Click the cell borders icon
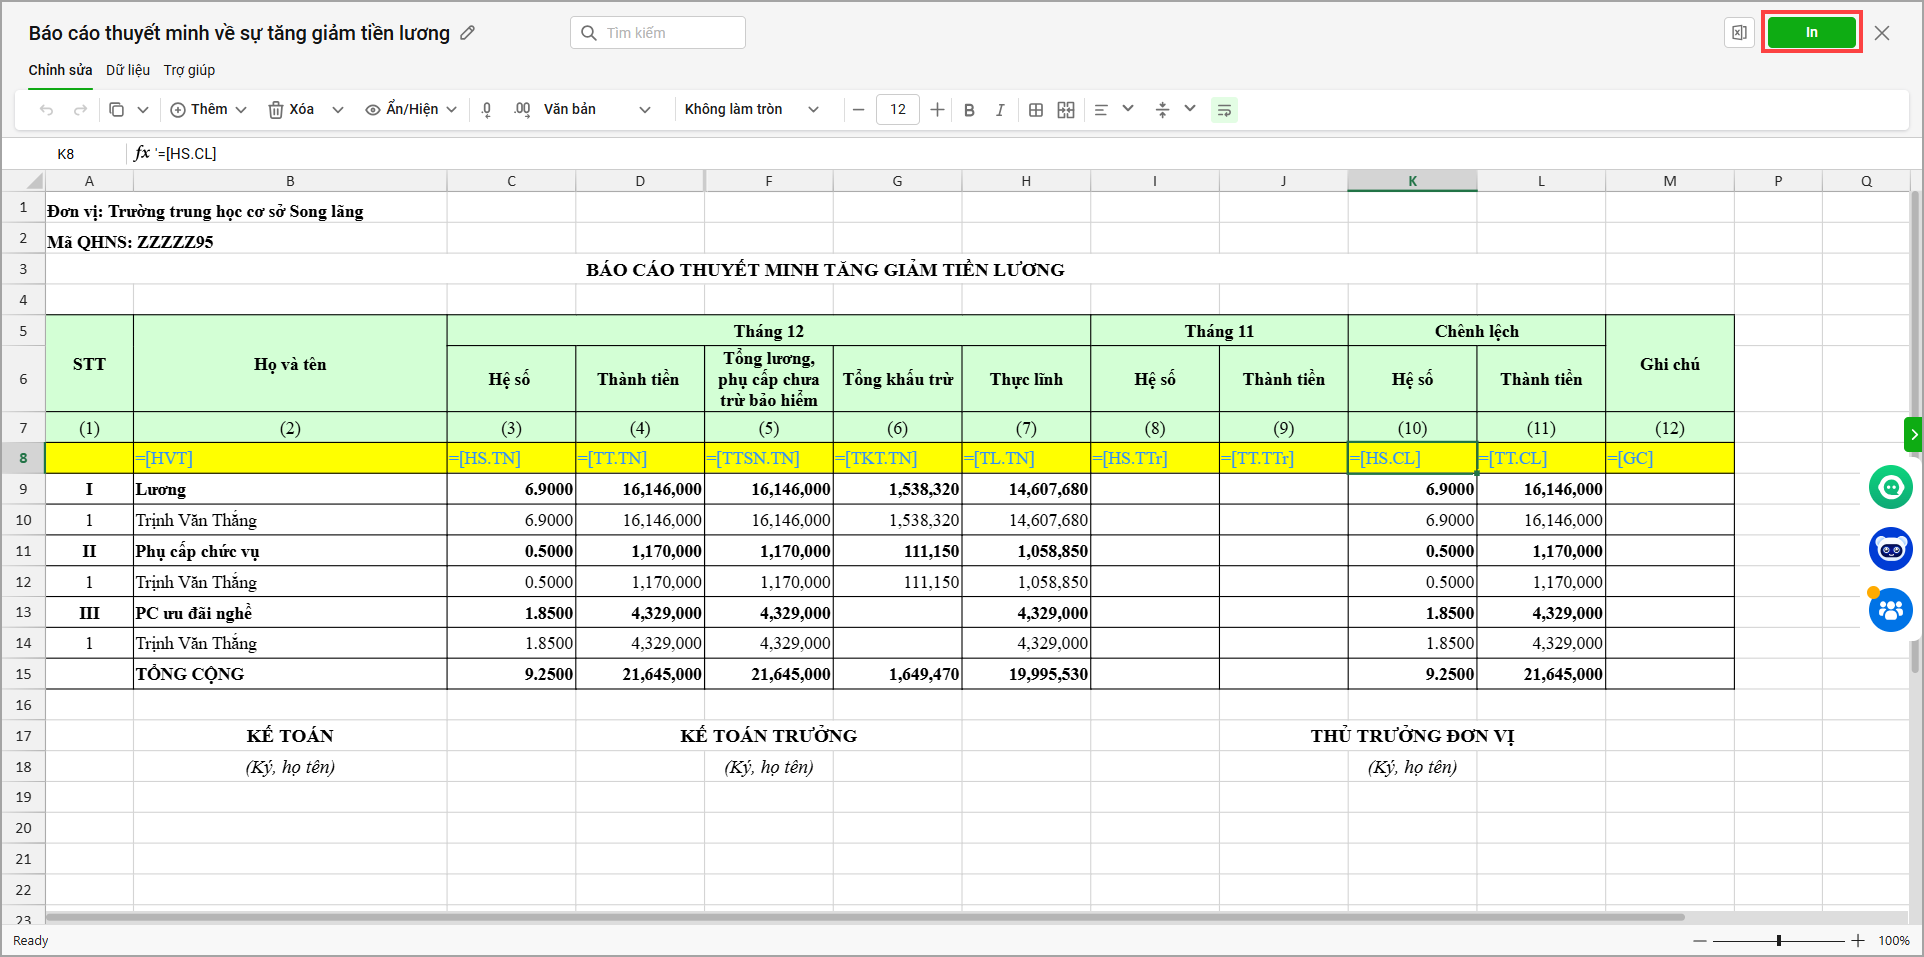The width and height of the screenshot is (1924, 957). point(1036,110)
